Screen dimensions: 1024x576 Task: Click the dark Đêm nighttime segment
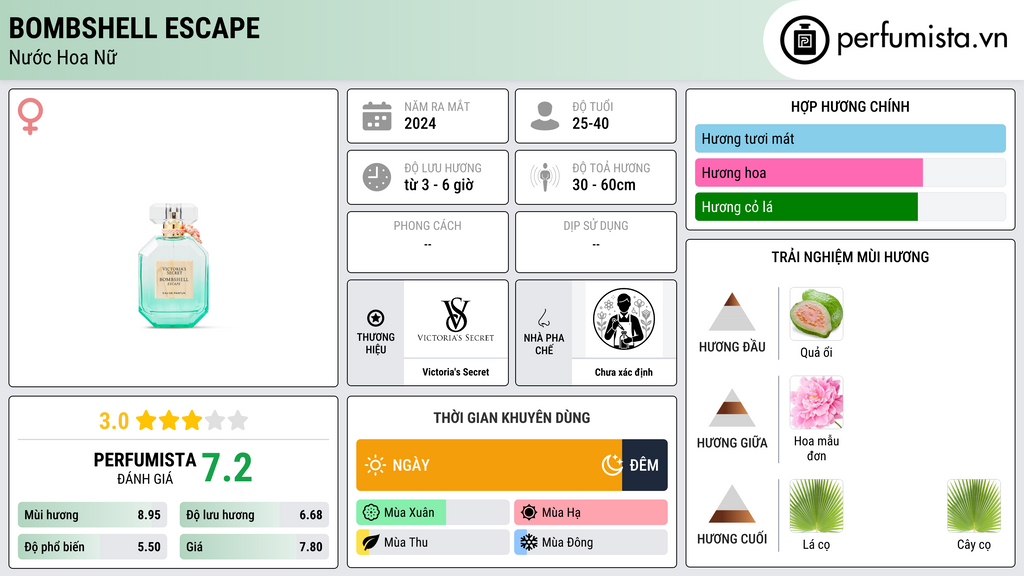(x=645, y=465)
